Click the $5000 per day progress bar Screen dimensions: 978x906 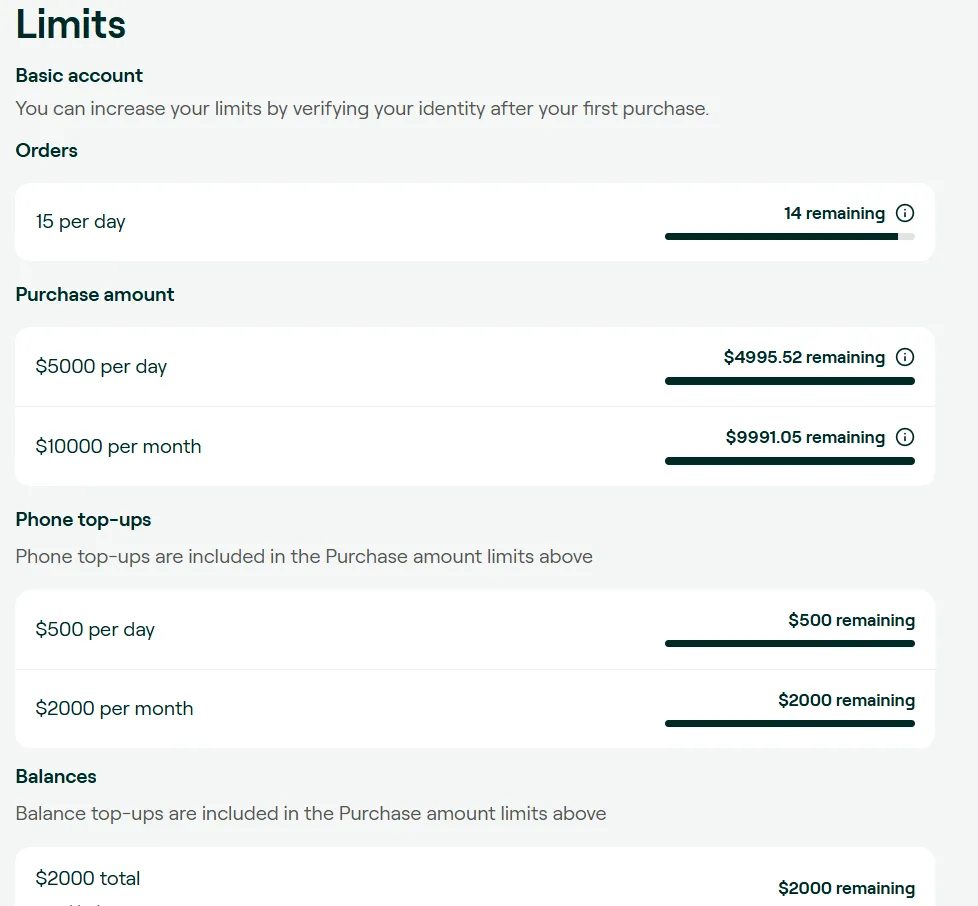[x=790, y=381]
